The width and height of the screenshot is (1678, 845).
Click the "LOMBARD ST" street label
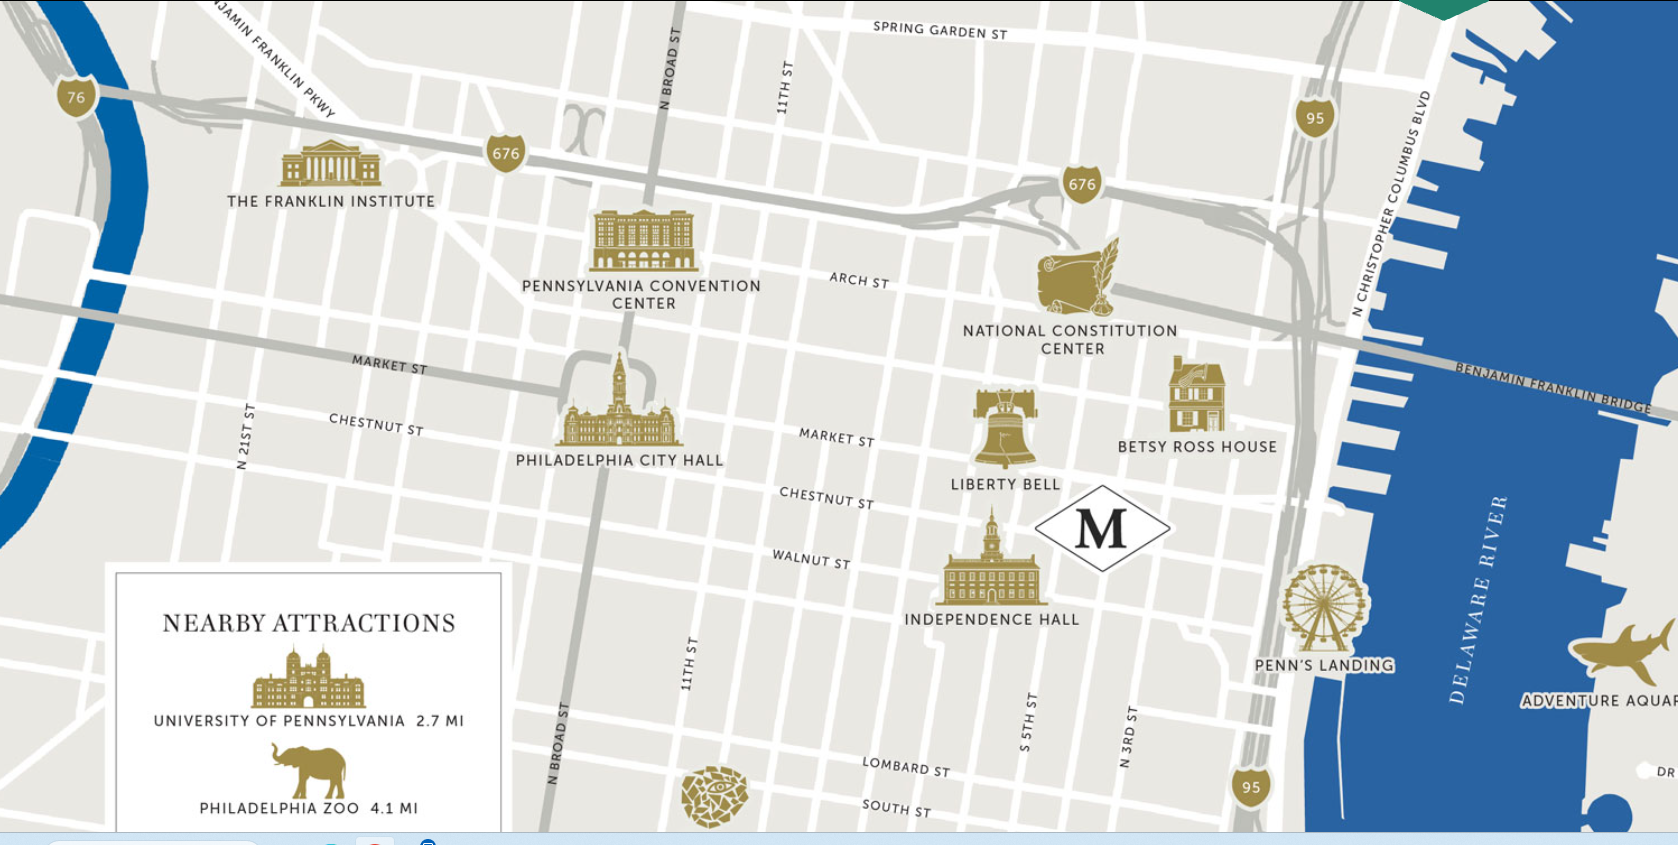(906, 767)
